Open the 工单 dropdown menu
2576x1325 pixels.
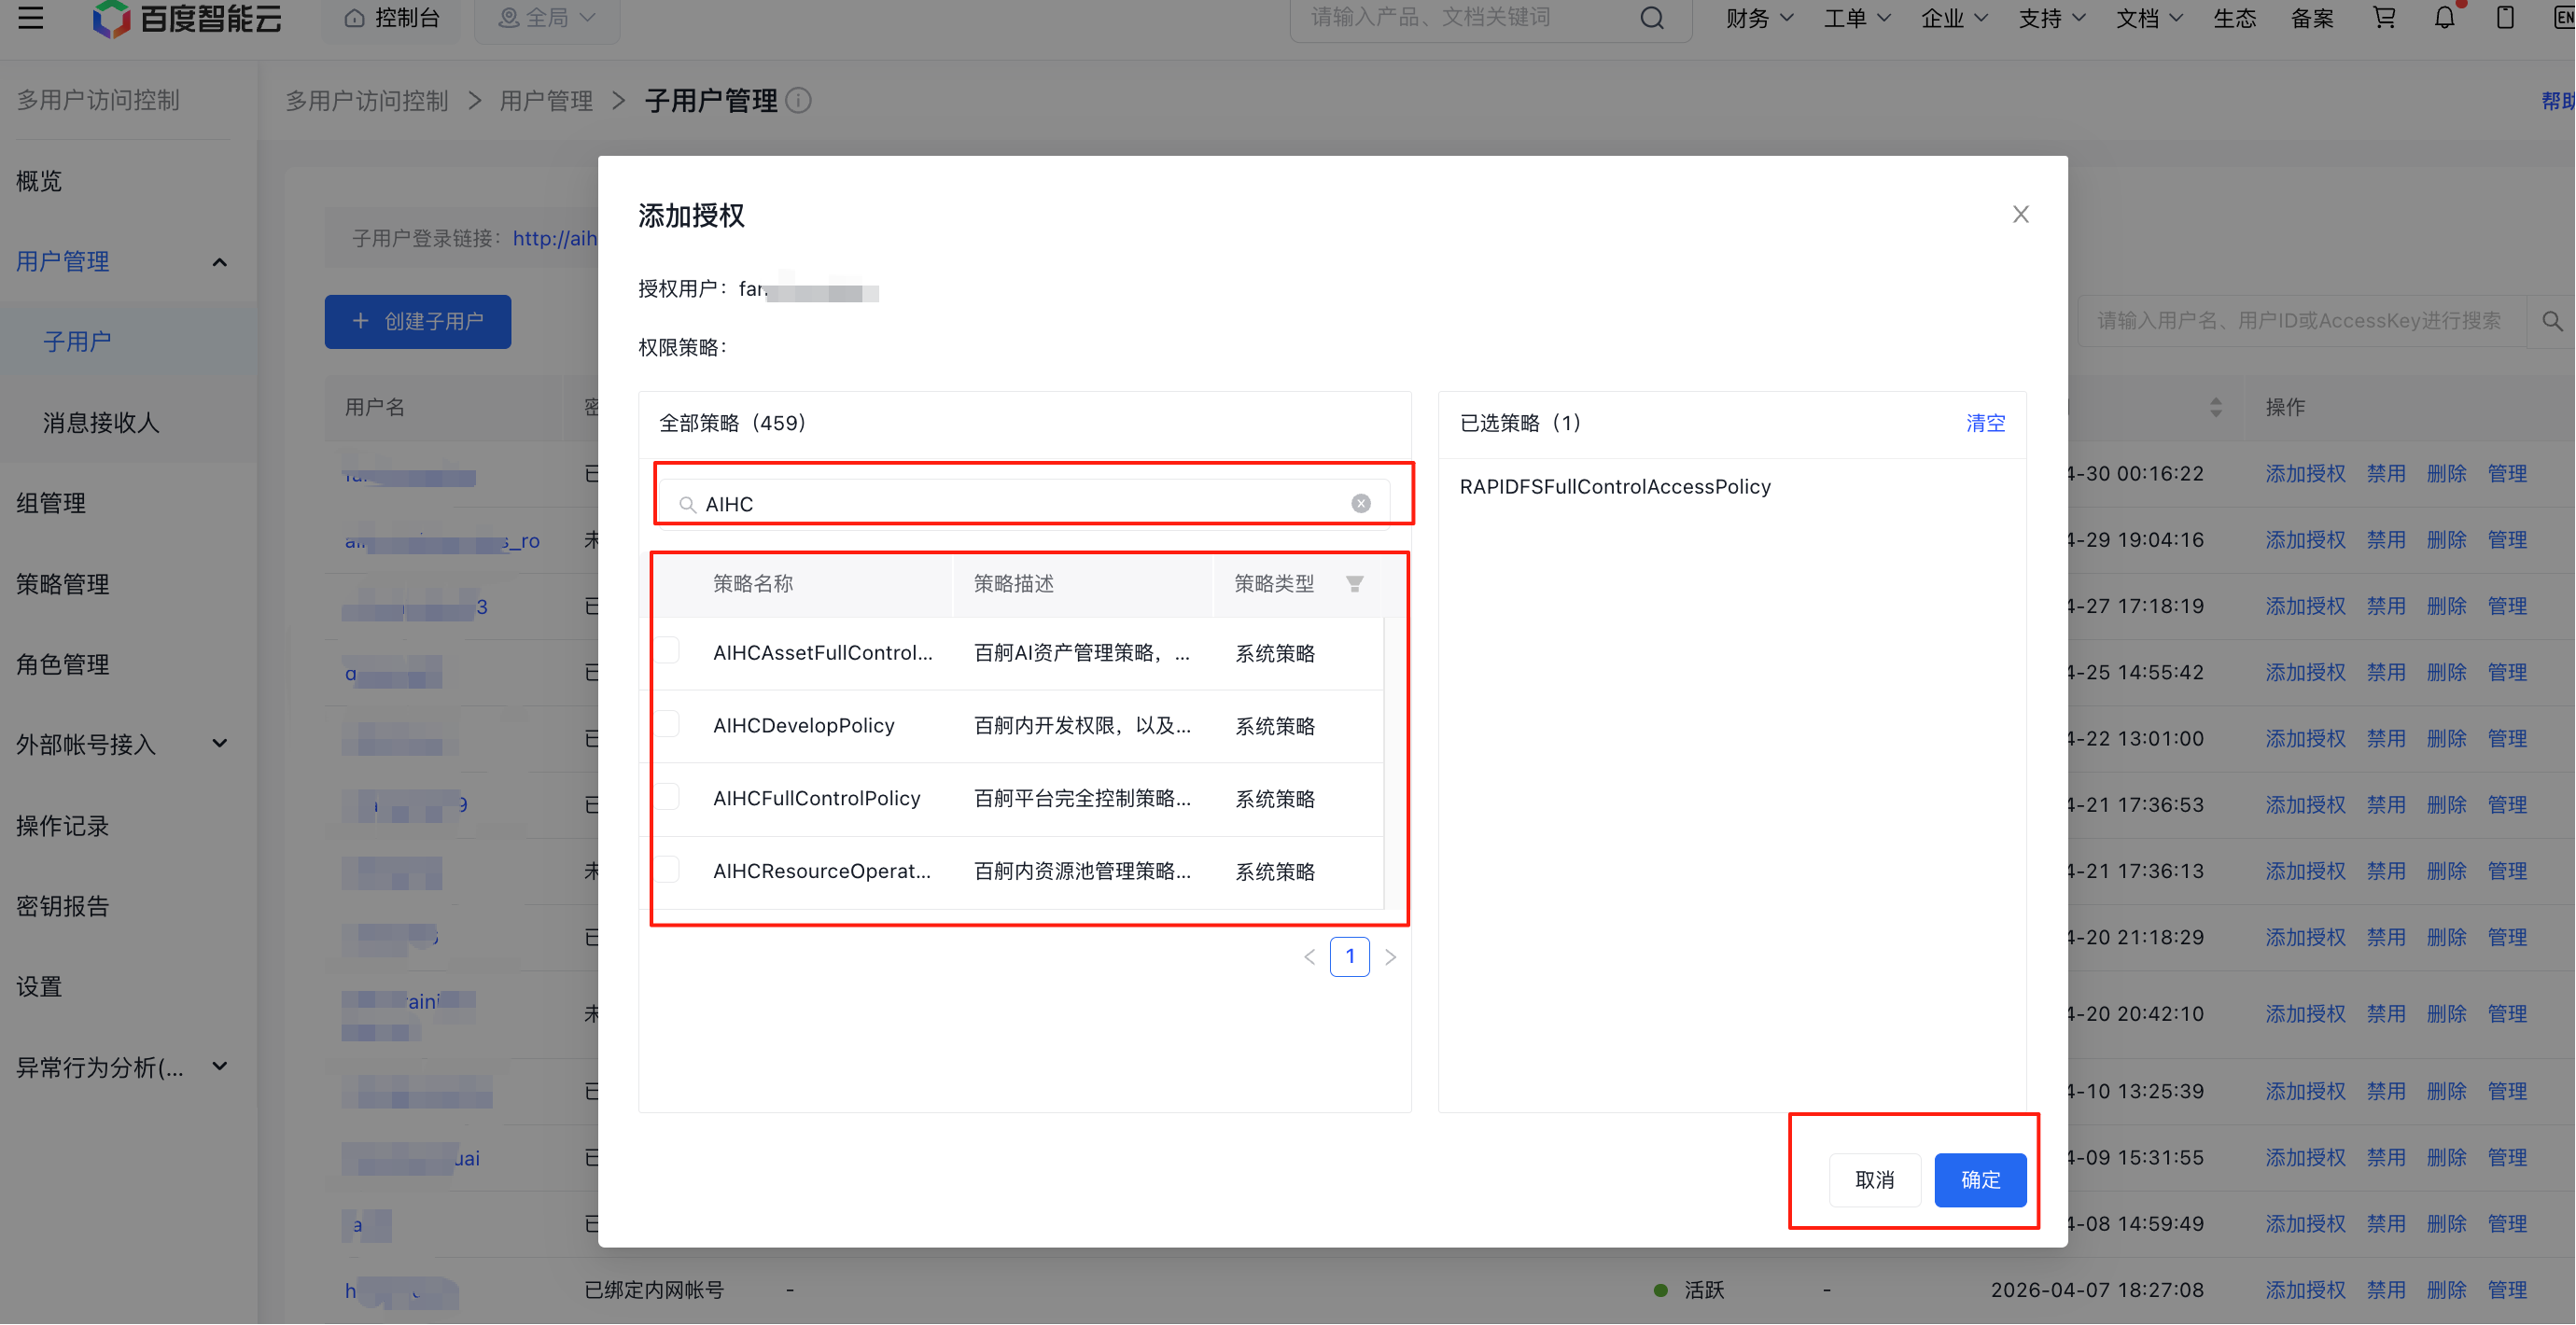(x=1857, y=18)
